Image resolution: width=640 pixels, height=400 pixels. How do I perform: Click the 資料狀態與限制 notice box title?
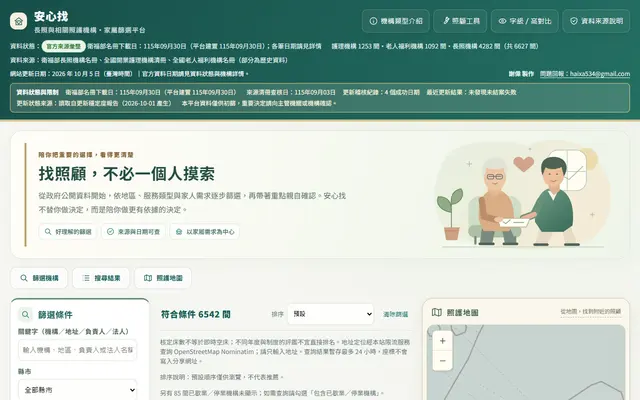(x=37, y=92)
